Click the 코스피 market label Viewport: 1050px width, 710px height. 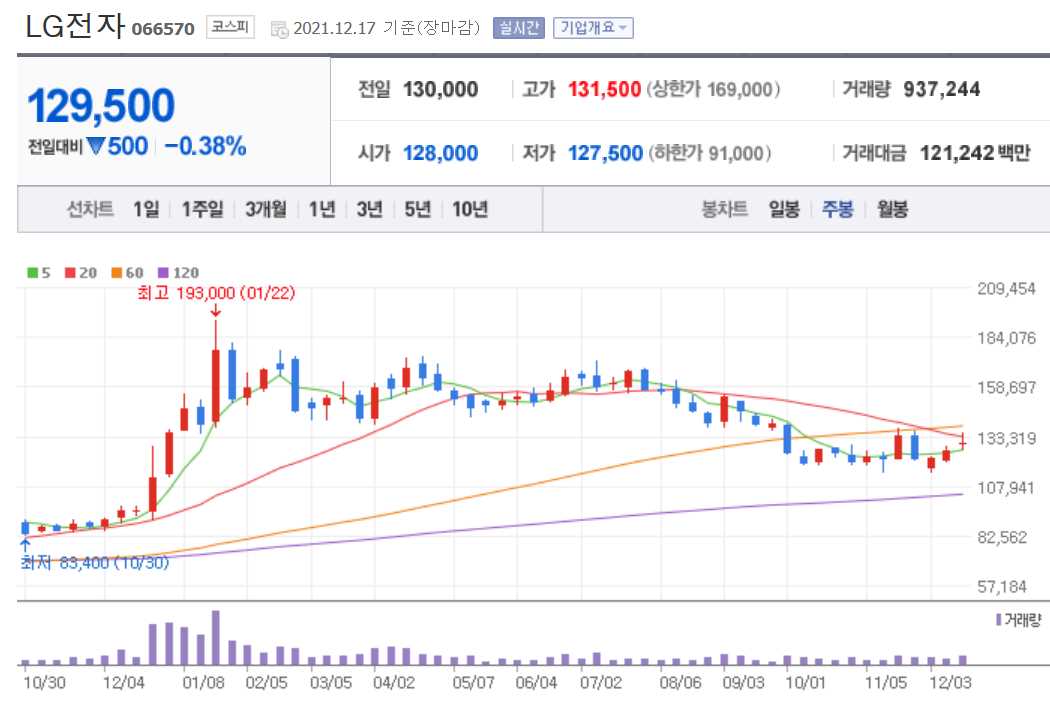(229, 28)
